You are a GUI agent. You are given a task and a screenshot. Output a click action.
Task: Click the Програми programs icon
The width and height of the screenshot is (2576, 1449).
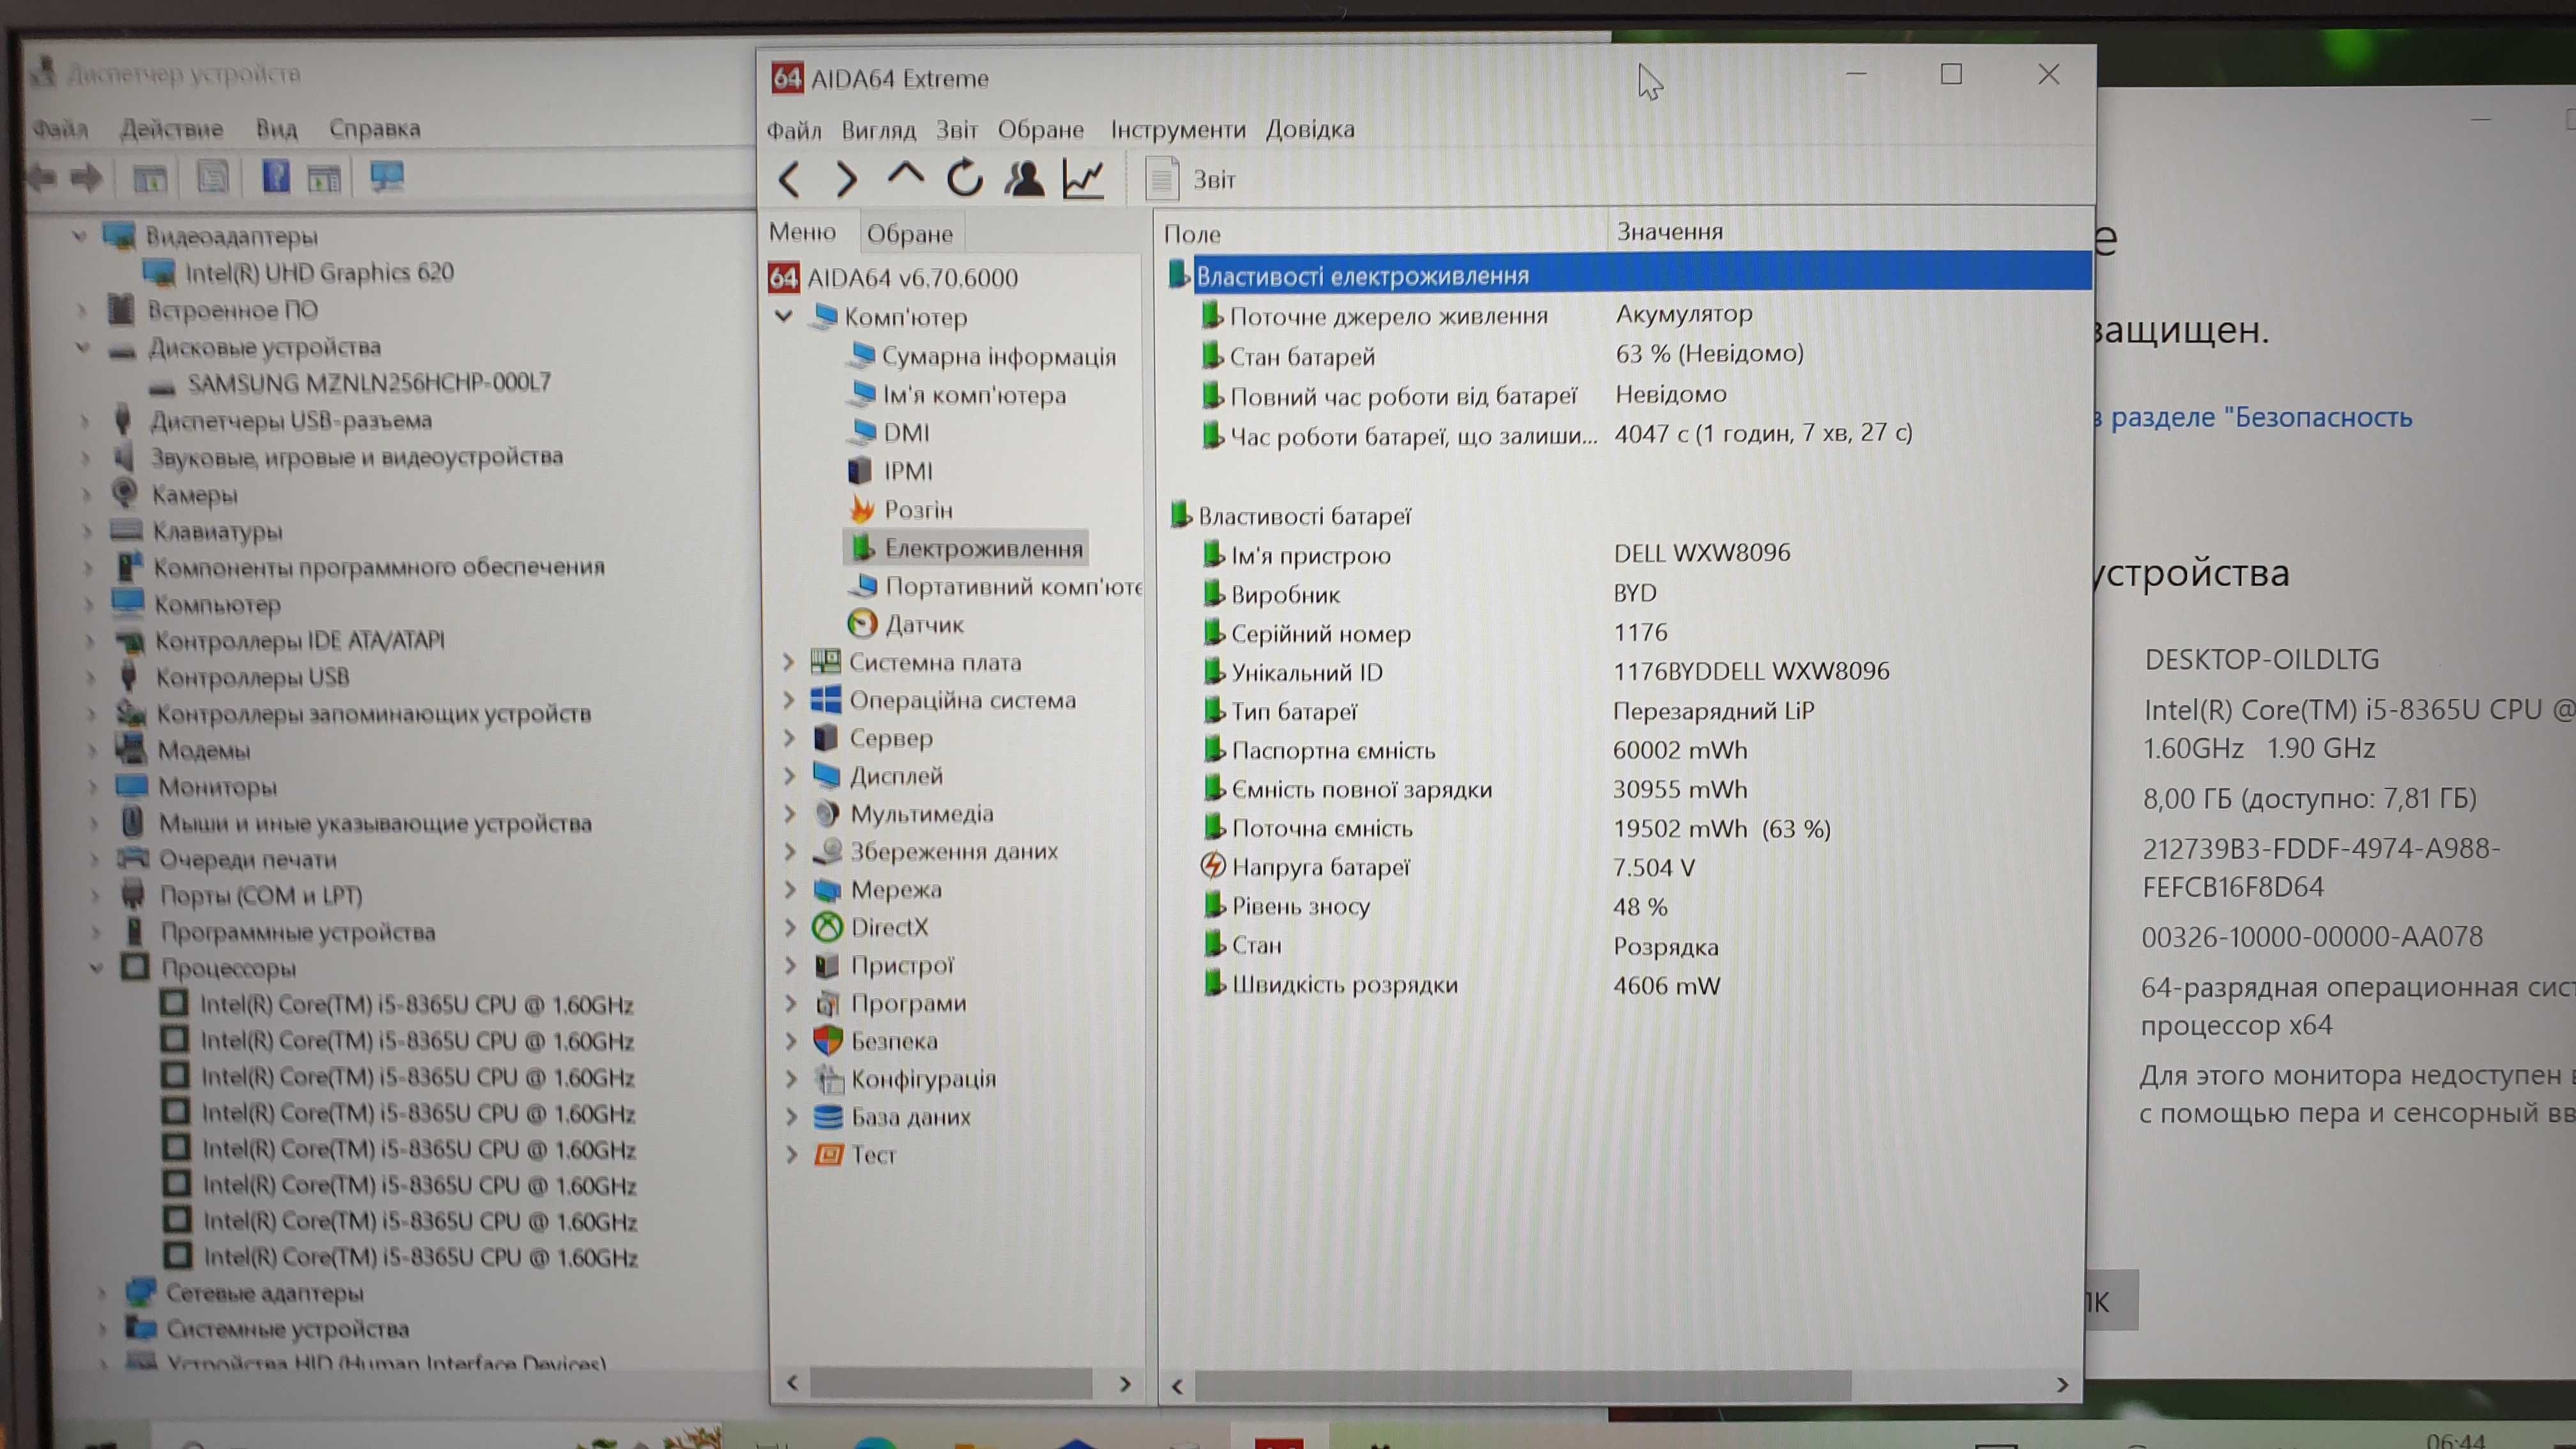tap(827, 1003)
